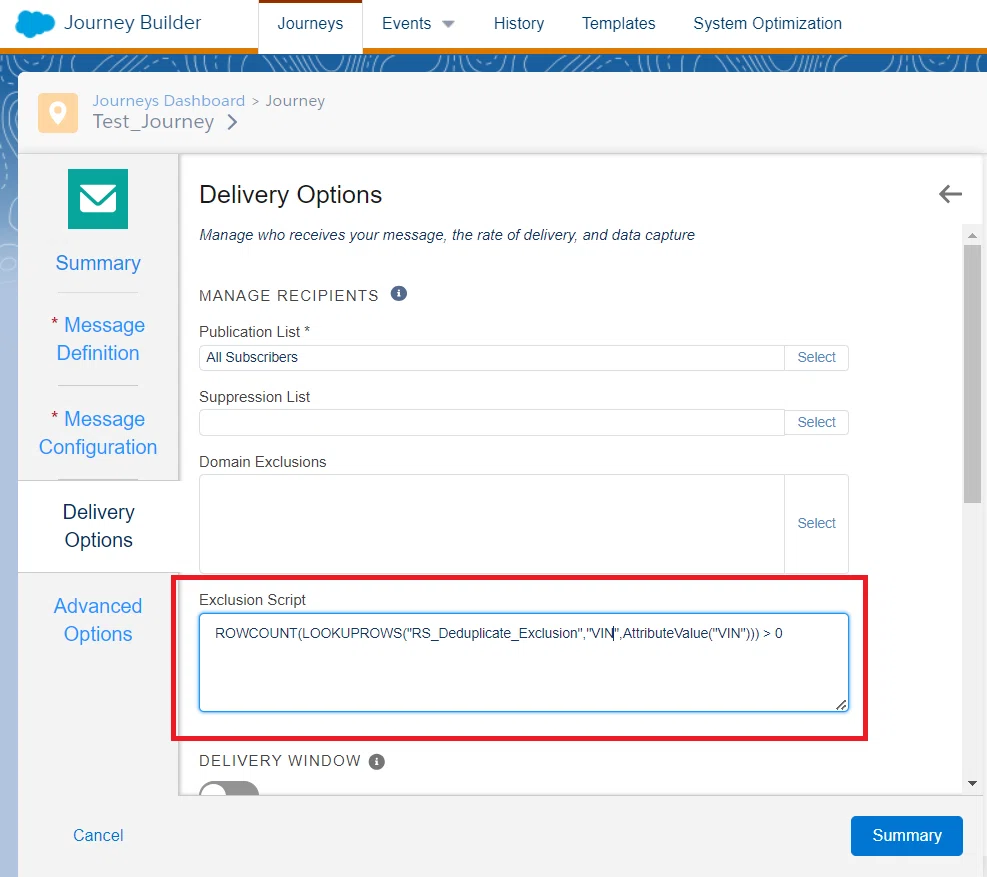The image size is (987, 877).
Task: Open the System Optimization tab
Action: (x=767, y=24)
